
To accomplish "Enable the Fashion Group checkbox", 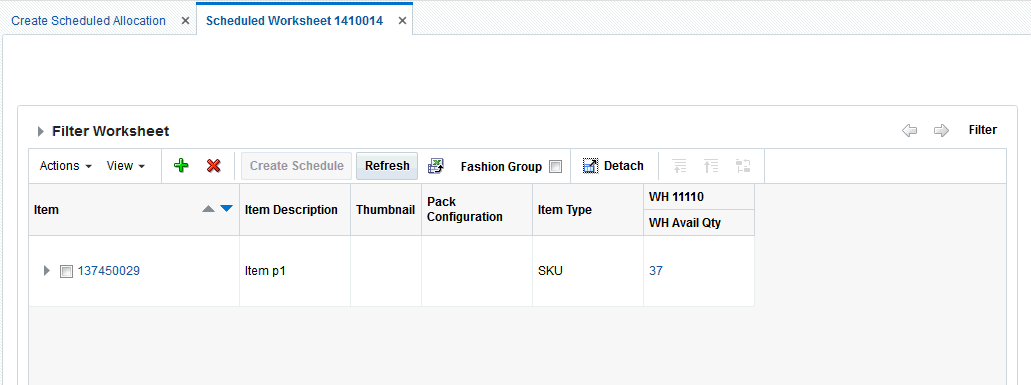I will (x=556, y=167).
